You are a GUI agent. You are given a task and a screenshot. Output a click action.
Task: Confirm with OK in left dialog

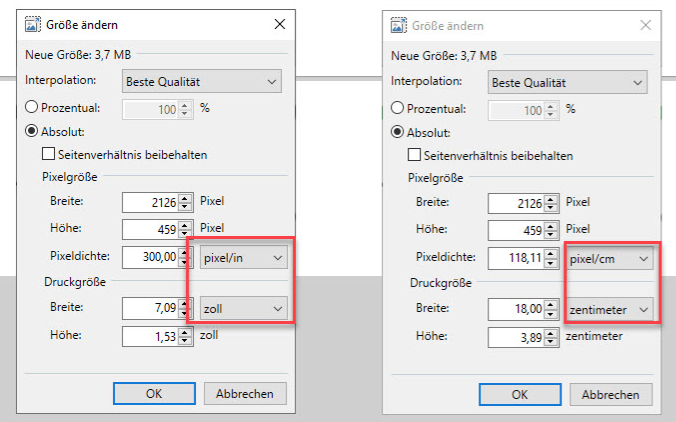point(154,394)
